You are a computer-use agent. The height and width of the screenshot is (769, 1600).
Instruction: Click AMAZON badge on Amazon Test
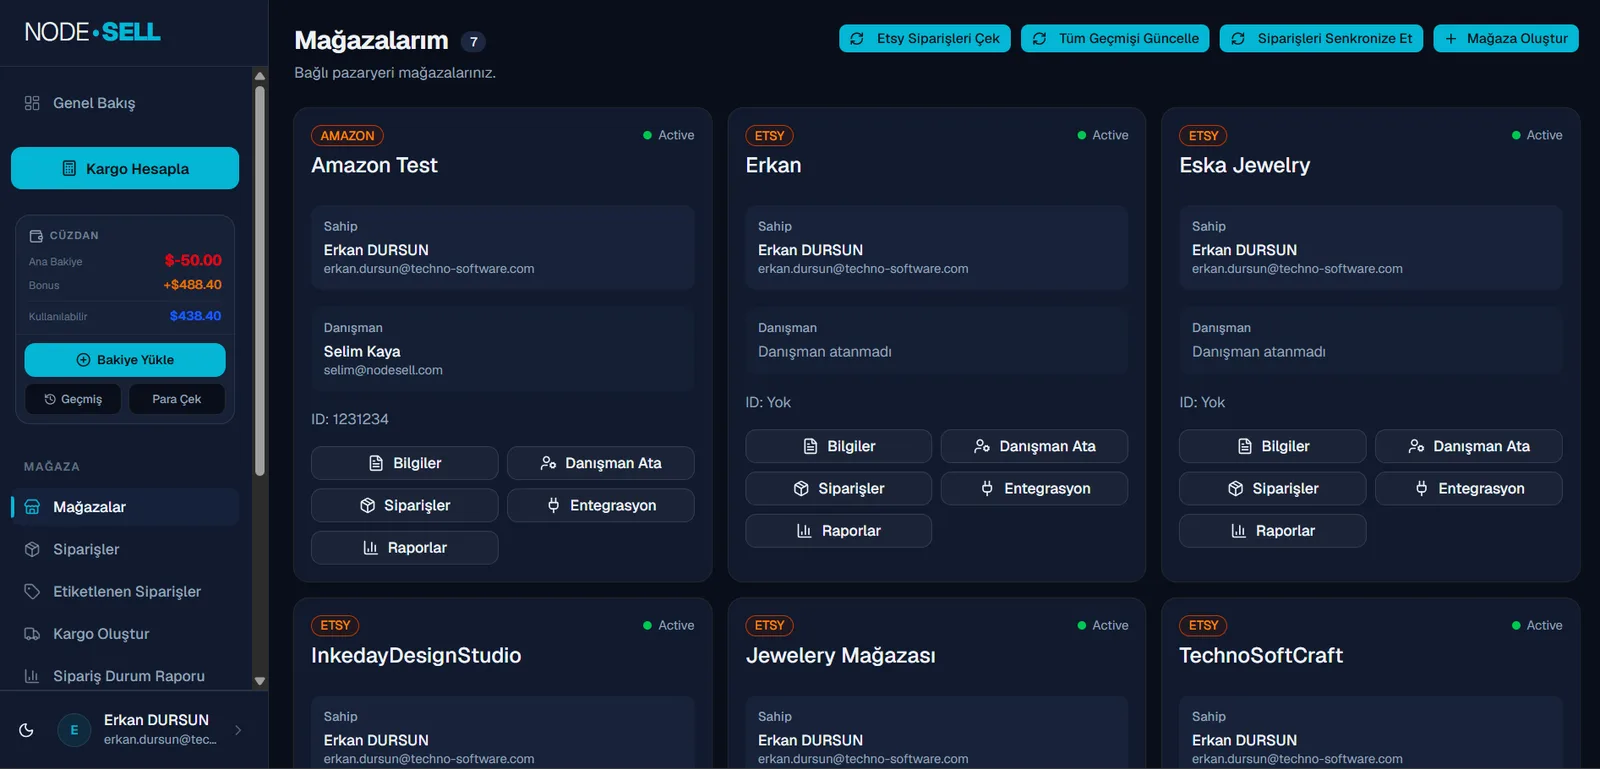coord(347,135)
